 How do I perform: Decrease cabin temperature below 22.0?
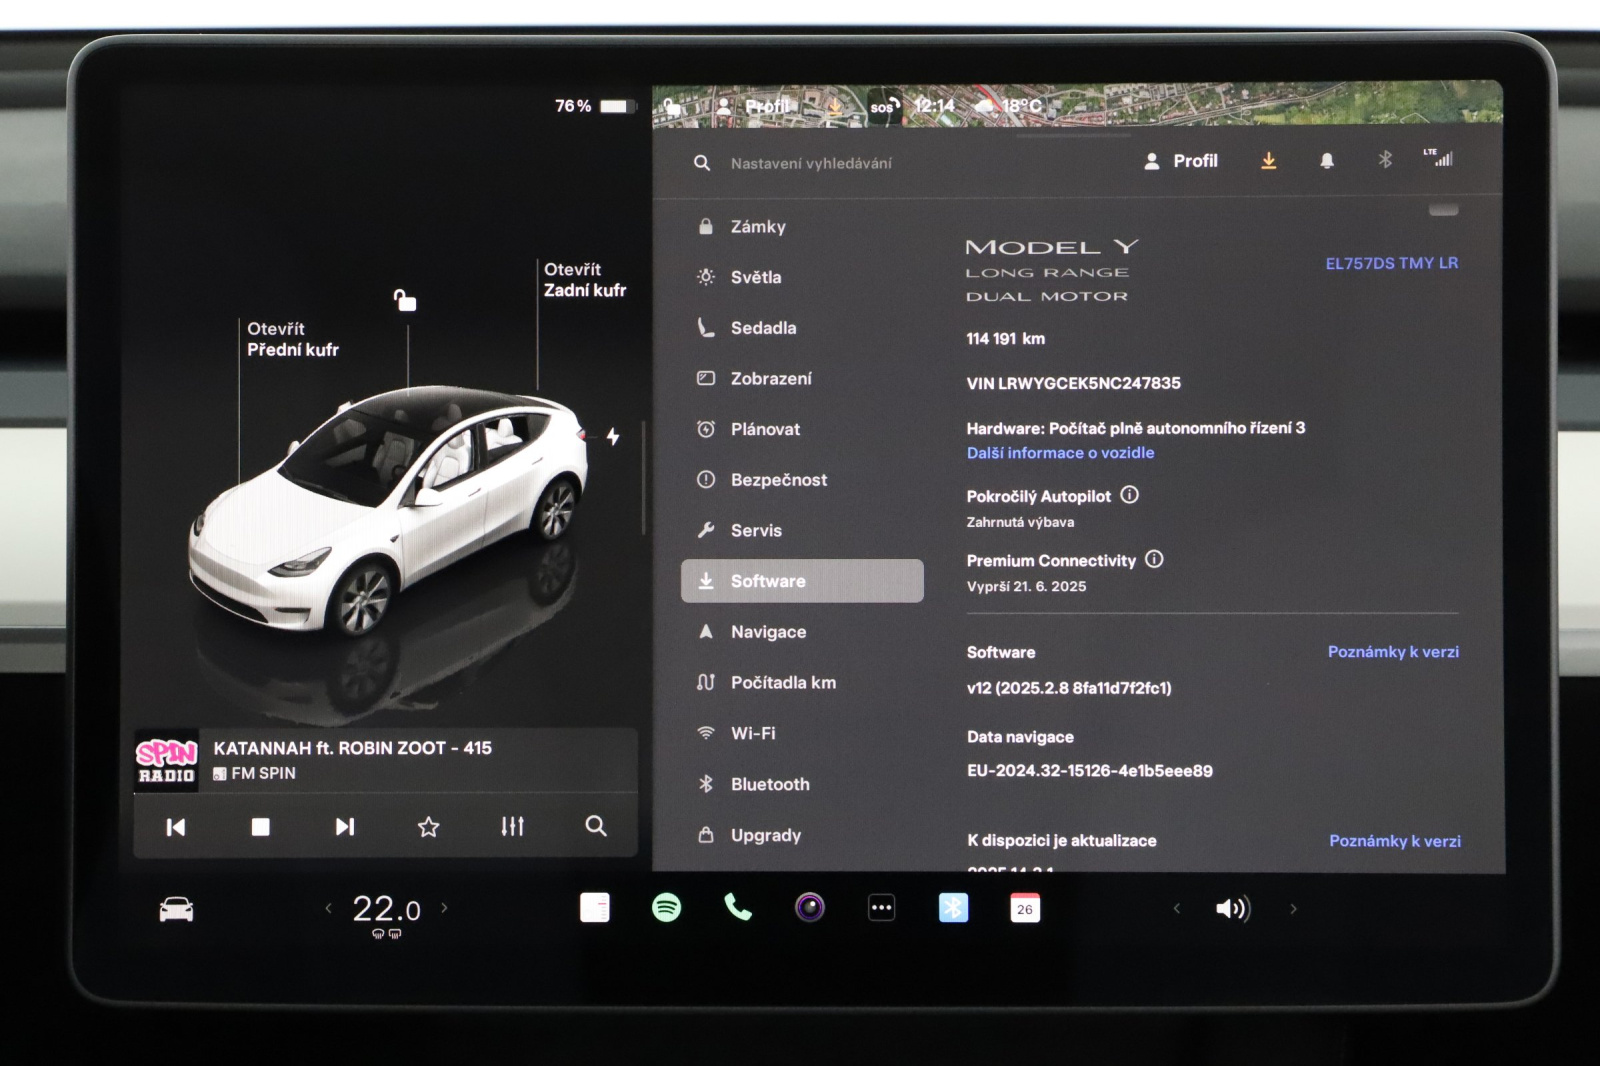[328, 908]
